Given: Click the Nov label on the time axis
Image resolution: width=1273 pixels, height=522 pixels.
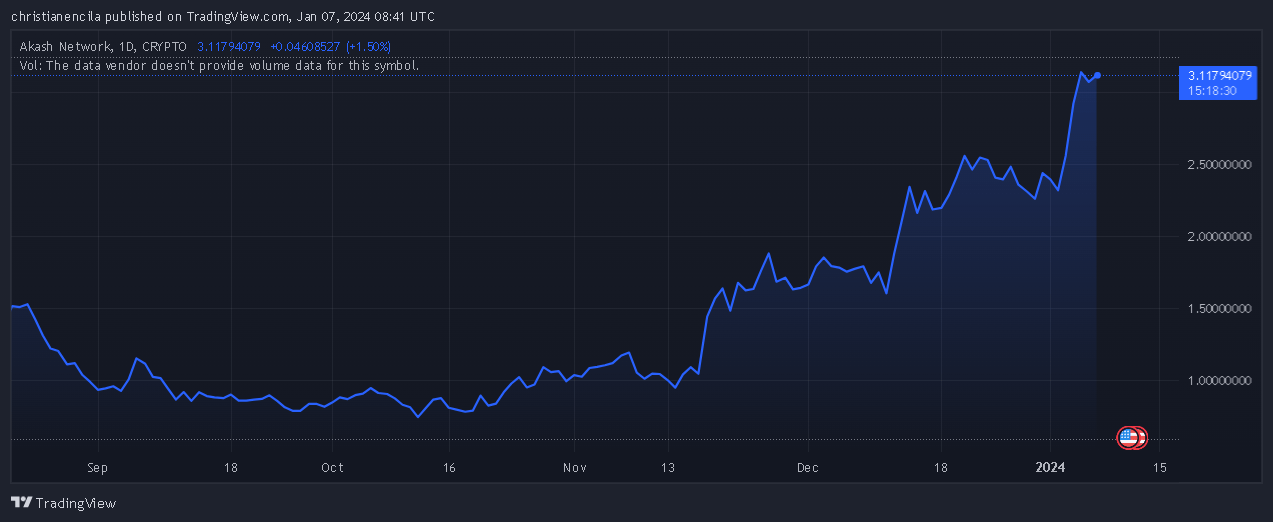Looking at the screenshot, I should tap(574, 467).
